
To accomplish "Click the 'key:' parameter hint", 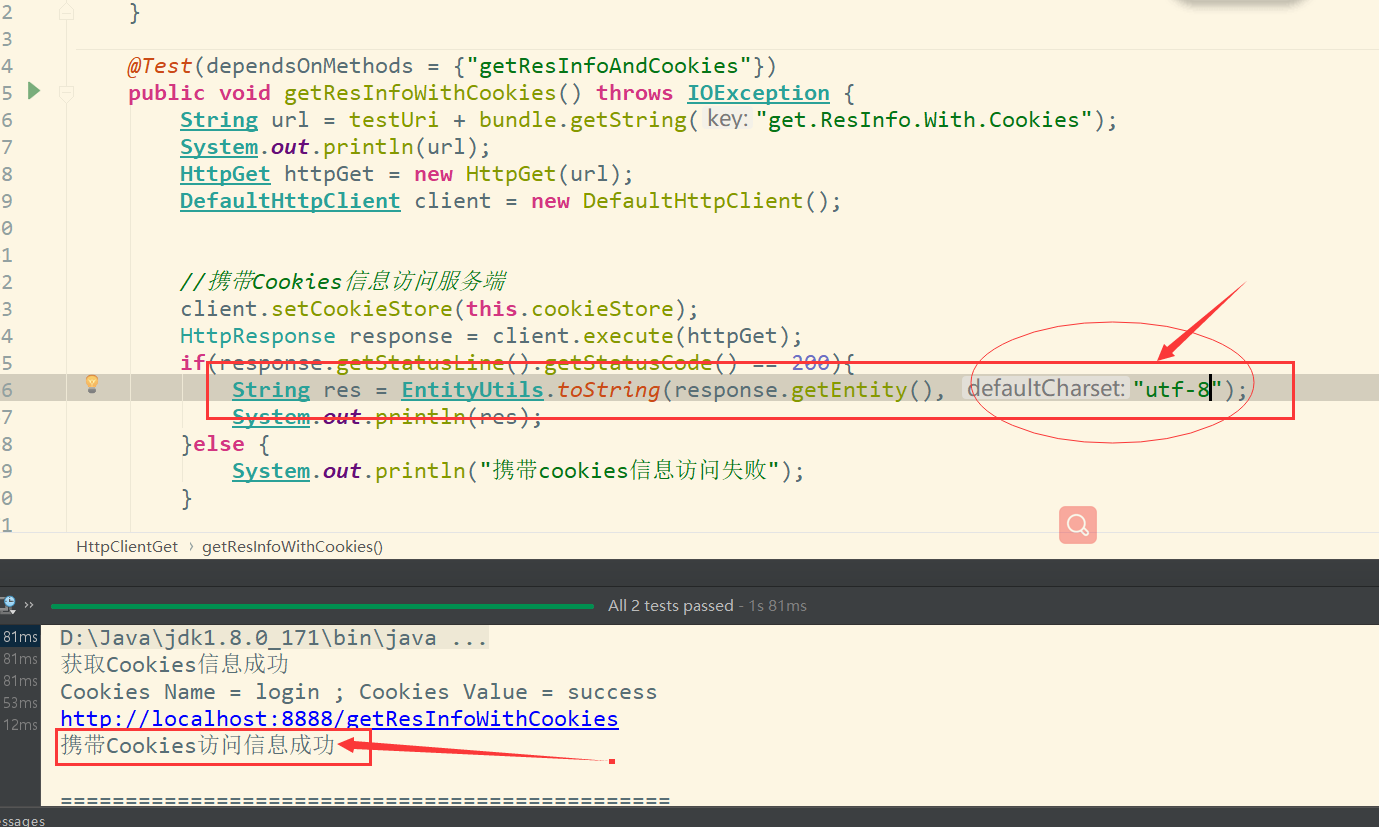I will pyautogui.click(x=727, y=119).
